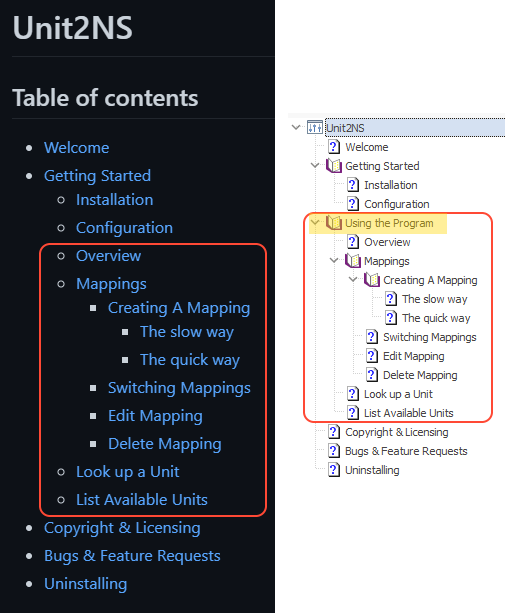Select Copyright & Licensing tree item
The image size is (505, 613).
point(396,432)
